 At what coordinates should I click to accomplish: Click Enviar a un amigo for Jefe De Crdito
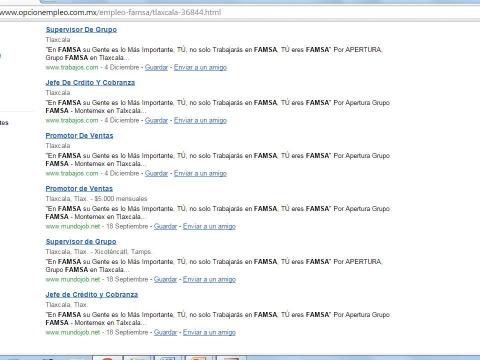coord(200,120)
